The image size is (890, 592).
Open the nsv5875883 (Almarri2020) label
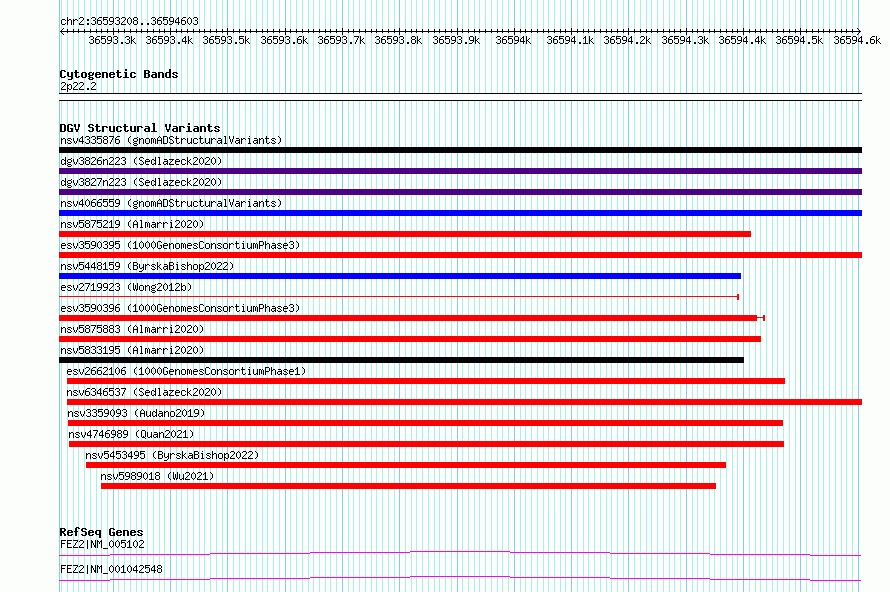[x=132, y=329]
